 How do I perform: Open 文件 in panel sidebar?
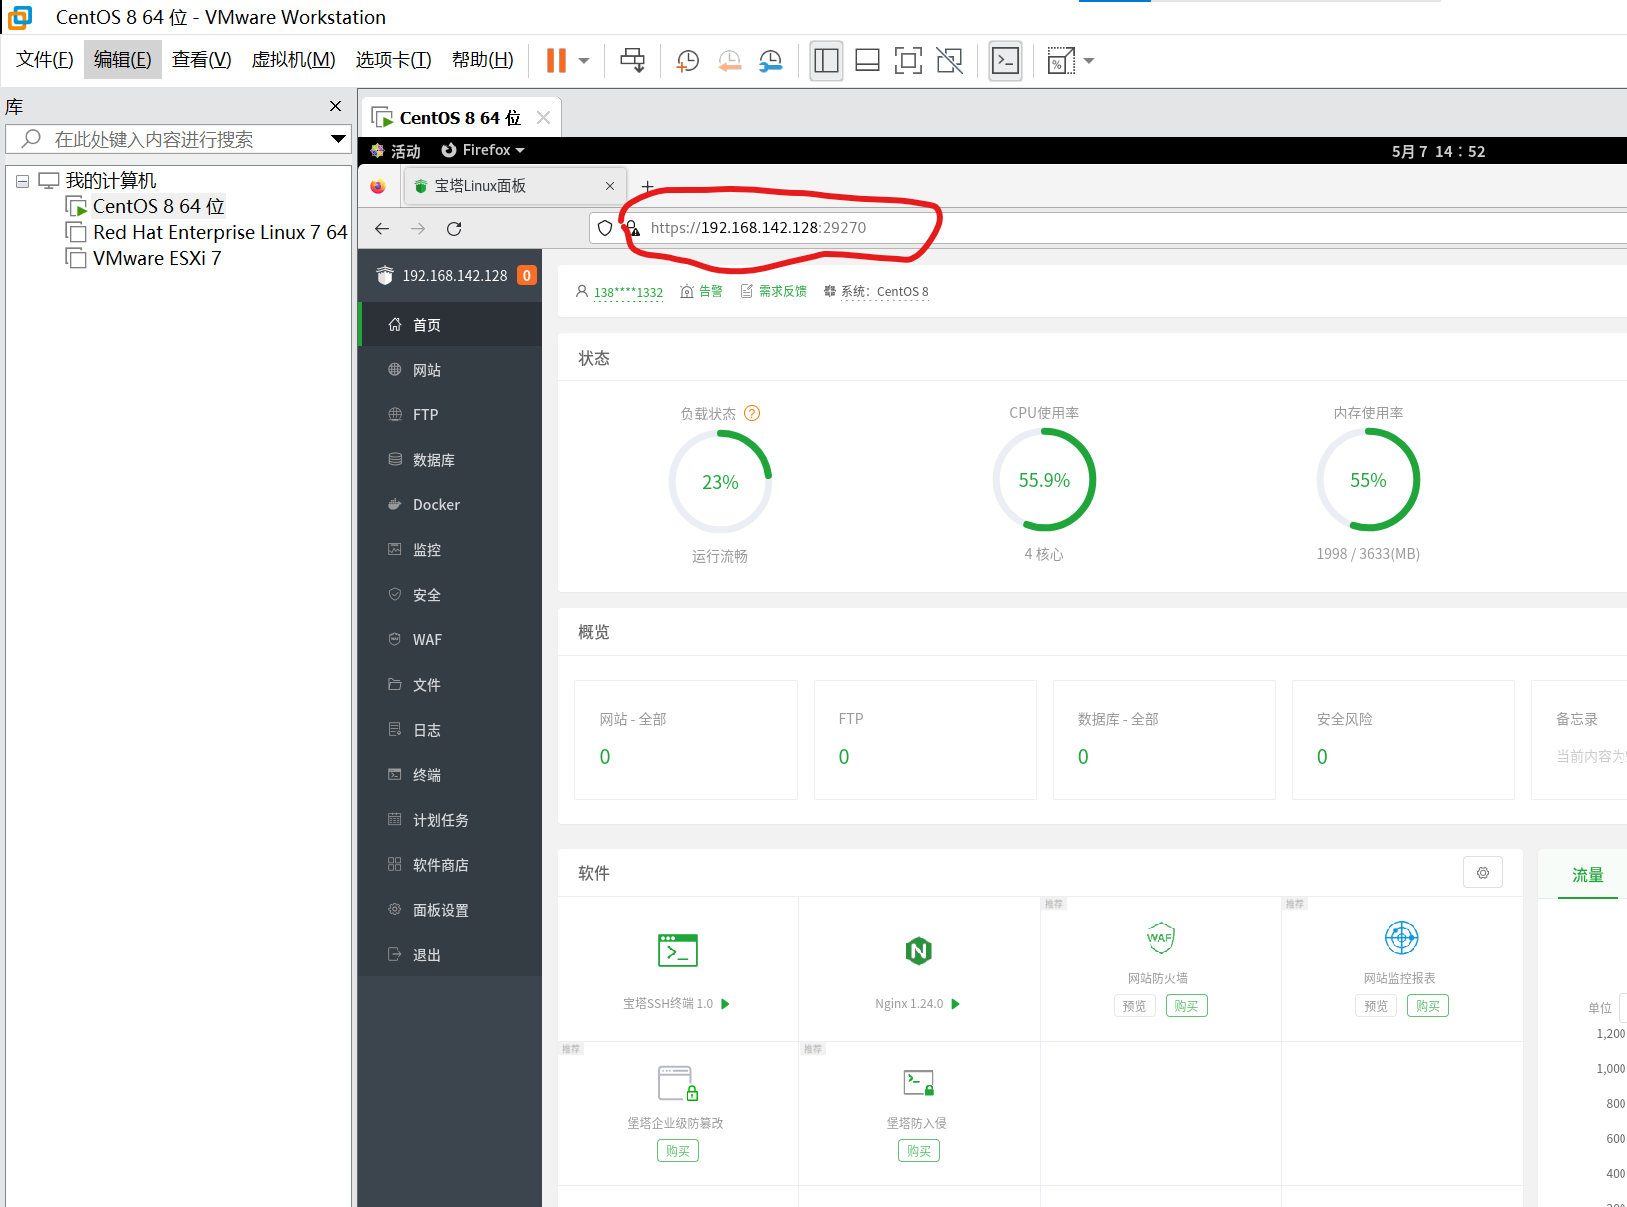(x=450, y=685)
